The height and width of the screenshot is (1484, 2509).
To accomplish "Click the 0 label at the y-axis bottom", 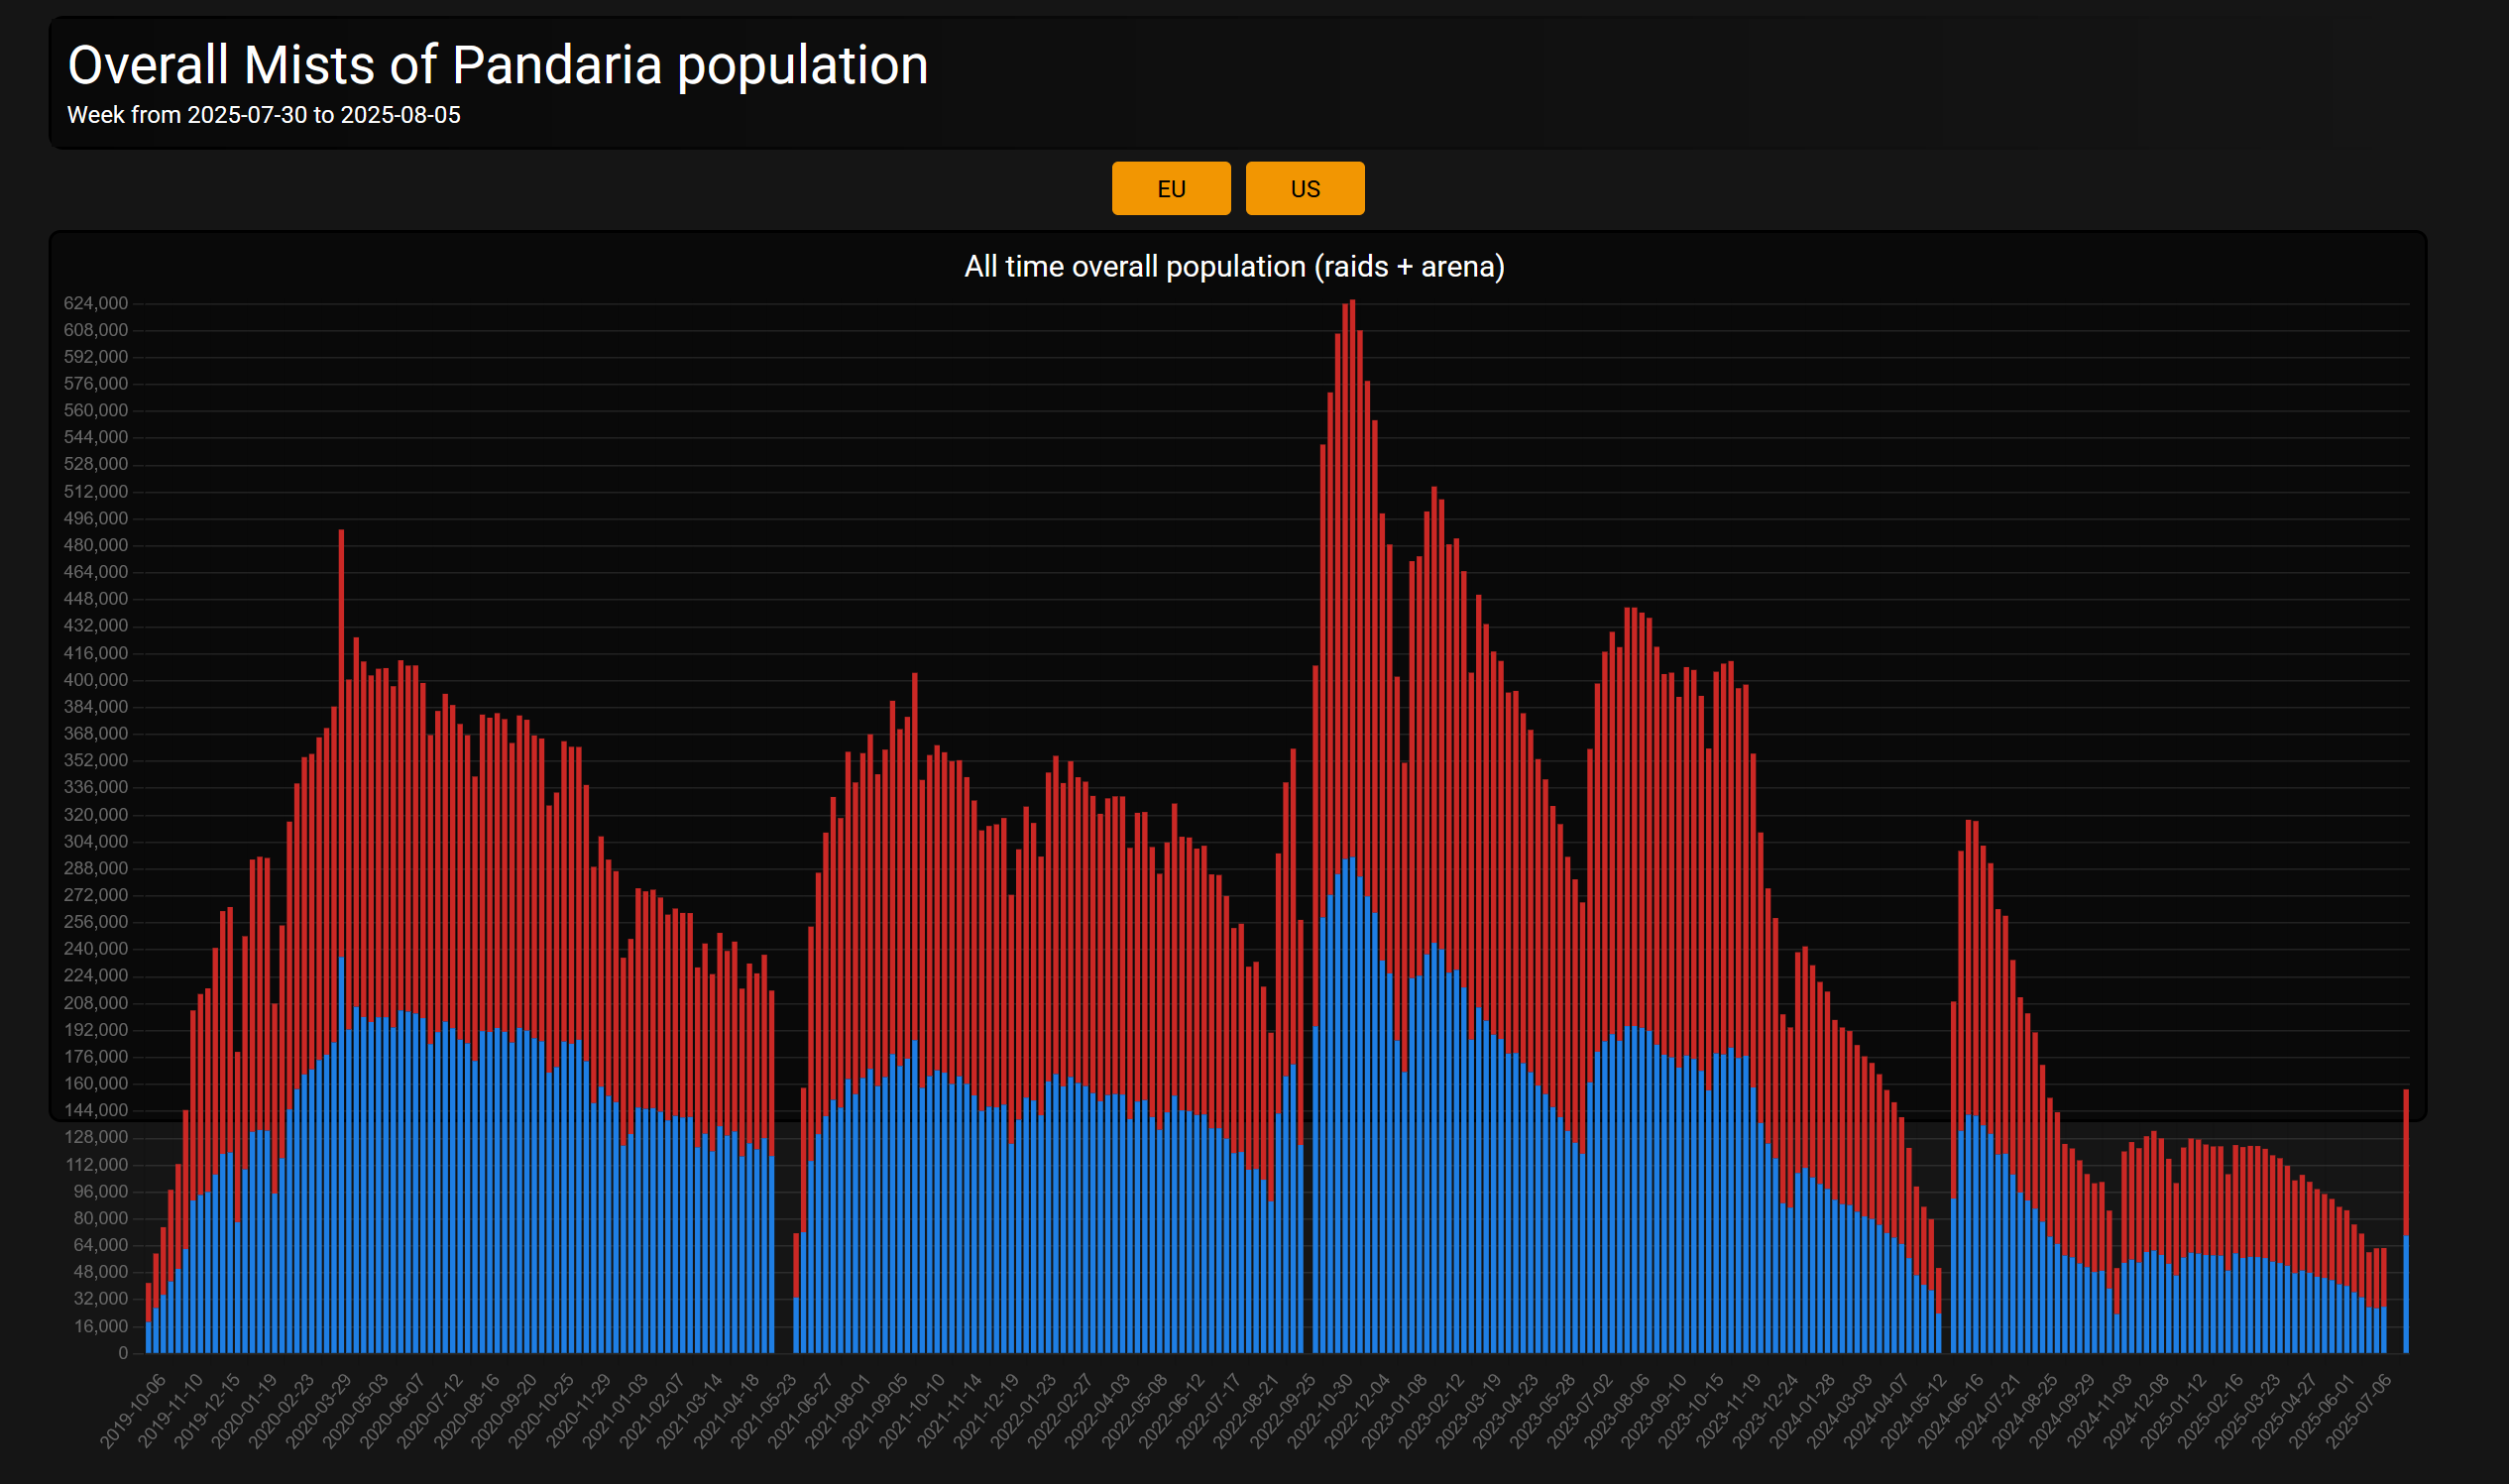I will point(123,1352).
